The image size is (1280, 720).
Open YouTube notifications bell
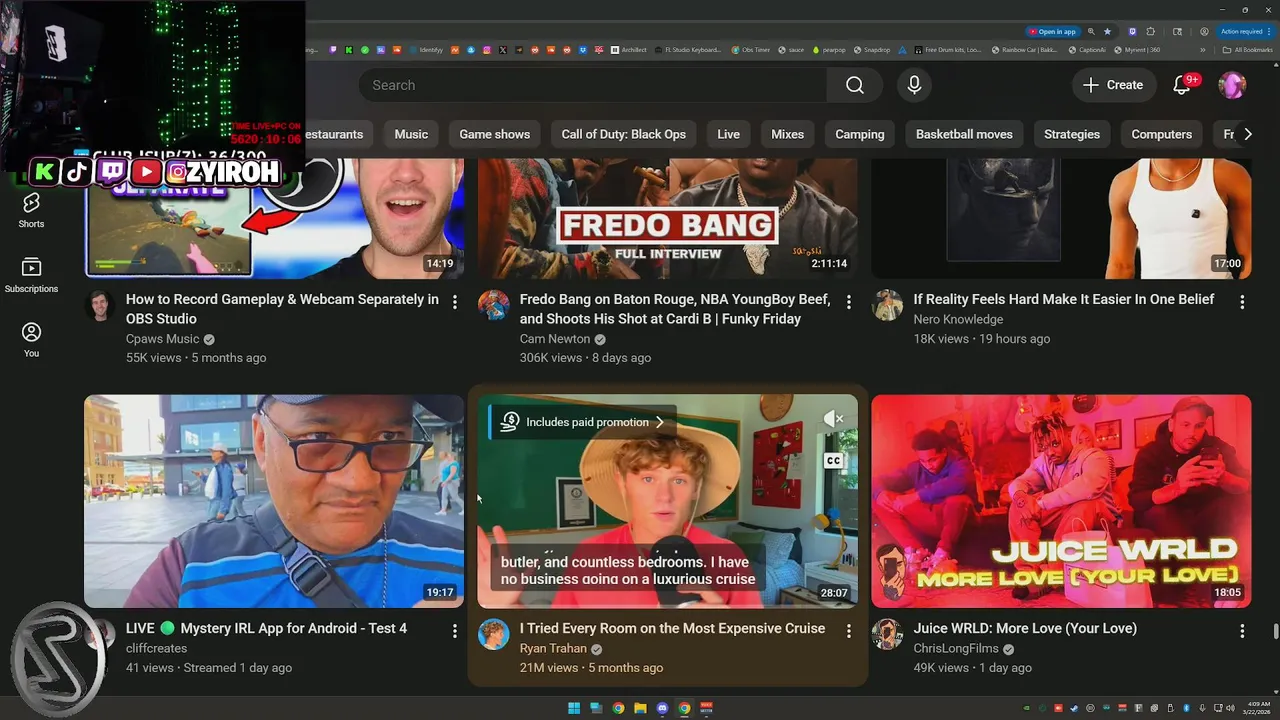1182,85
